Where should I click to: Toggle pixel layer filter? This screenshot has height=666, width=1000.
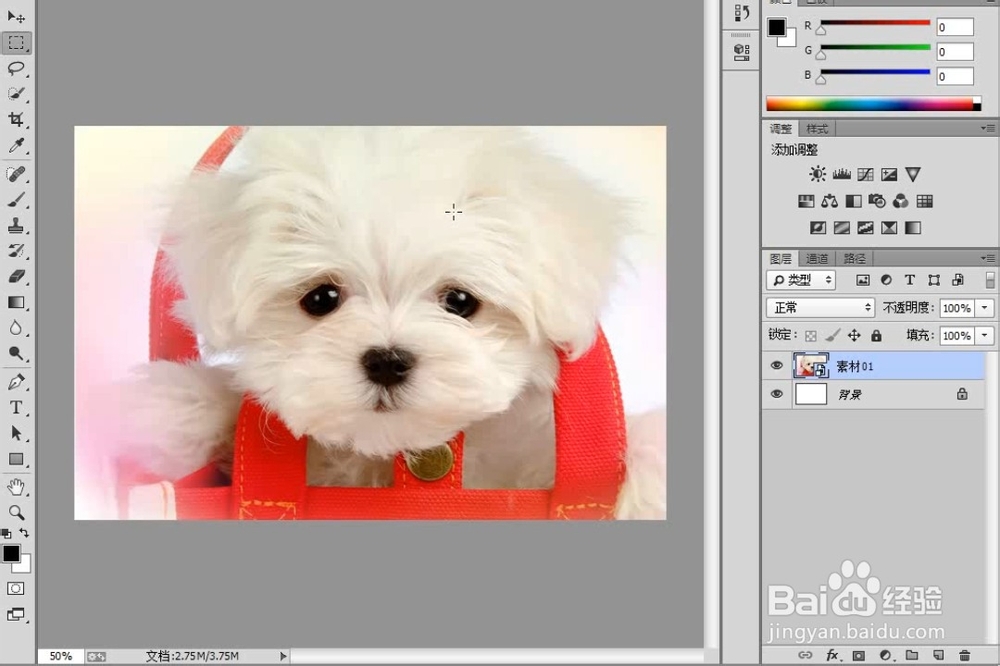[863, 280]
